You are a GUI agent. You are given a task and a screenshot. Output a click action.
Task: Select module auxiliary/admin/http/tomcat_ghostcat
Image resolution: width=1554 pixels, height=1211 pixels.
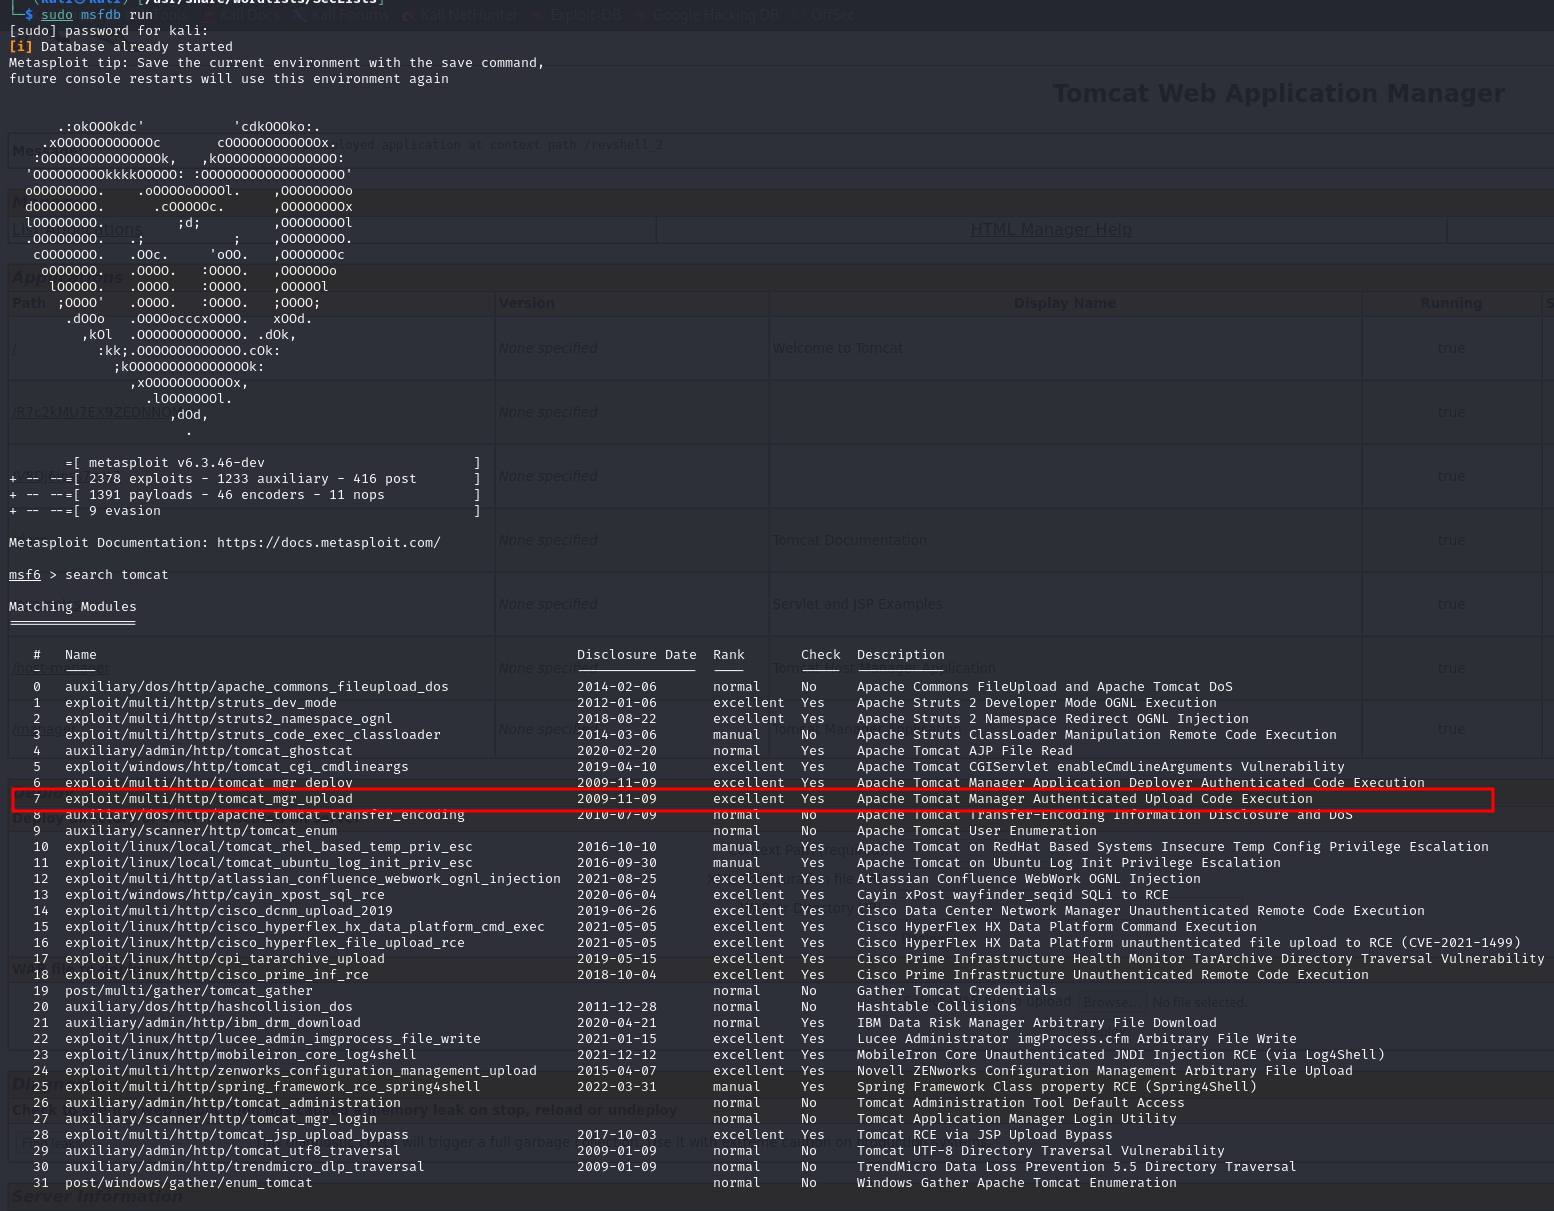point(209,751)
